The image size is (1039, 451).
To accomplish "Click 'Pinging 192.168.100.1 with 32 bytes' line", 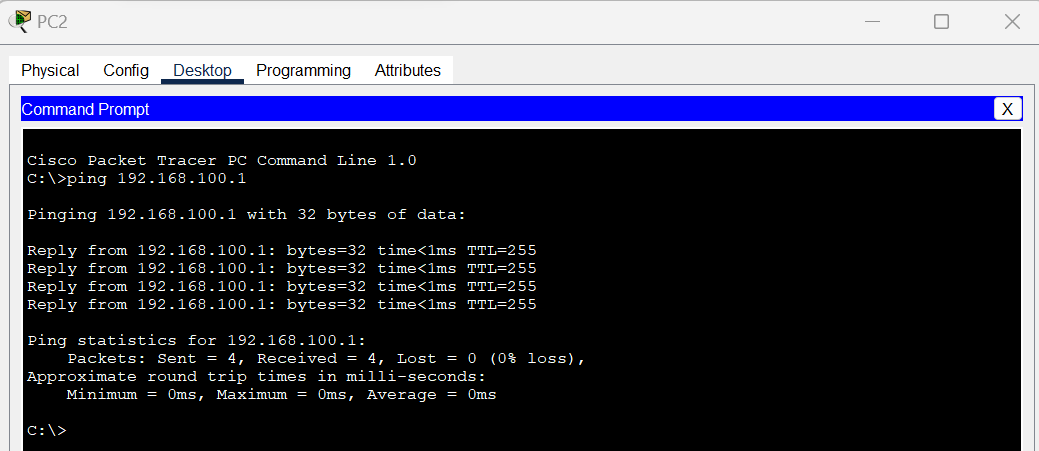I will coord(246,215).
